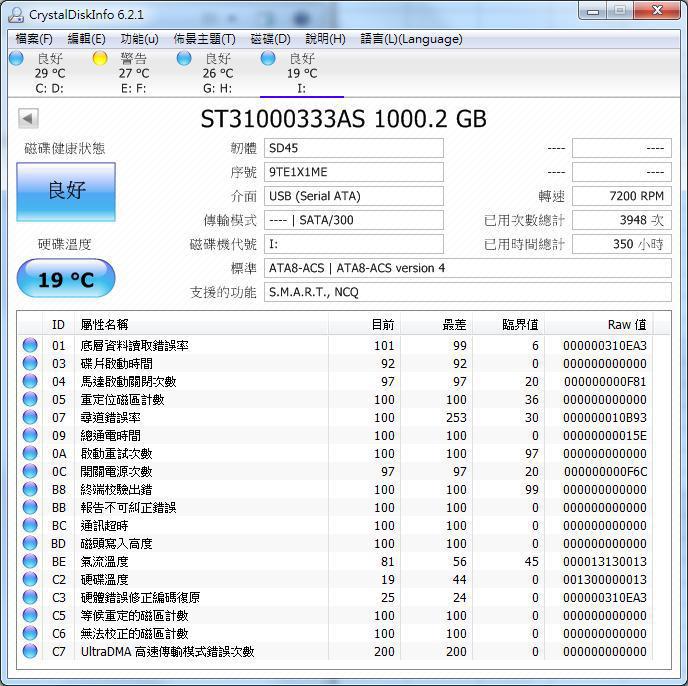Open the 檔案(F) menu
The image size is (688, 686).
pos(34,39)
